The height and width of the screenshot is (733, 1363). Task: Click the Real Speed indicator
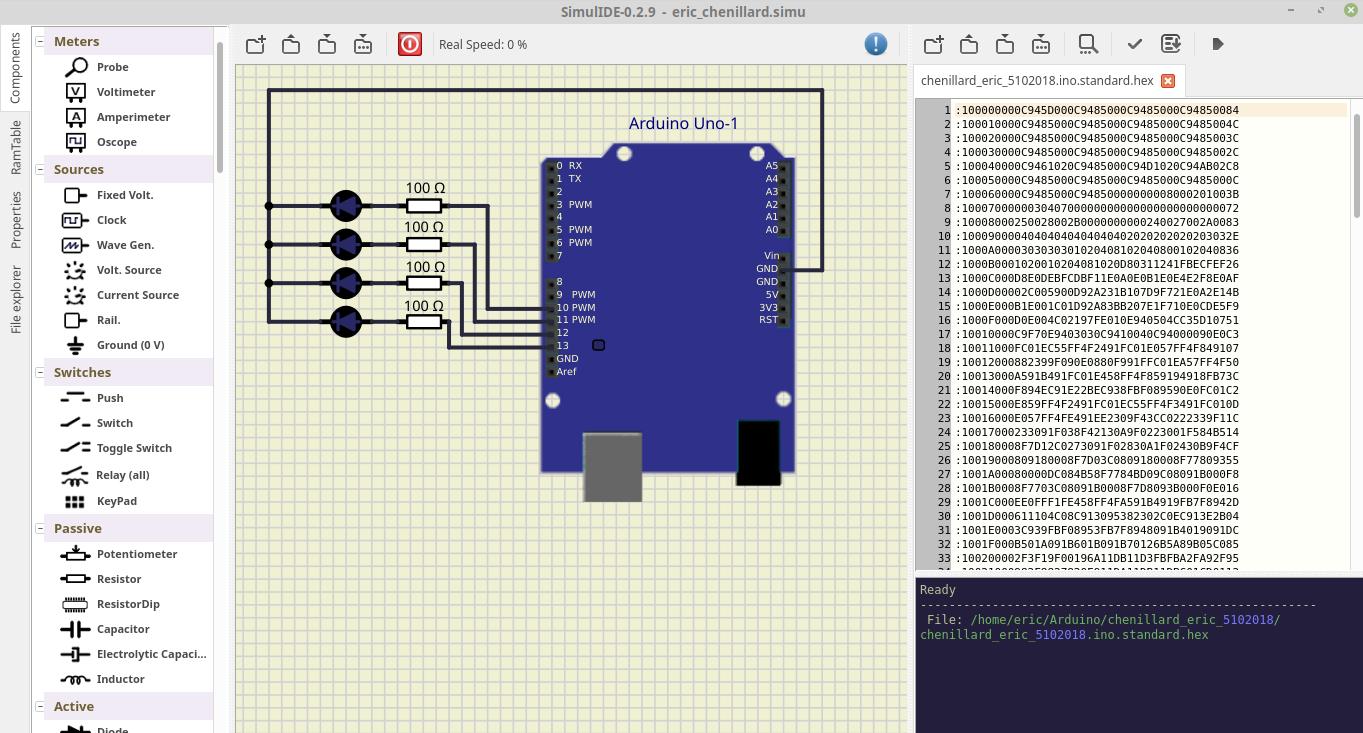[x=483, y=44]
